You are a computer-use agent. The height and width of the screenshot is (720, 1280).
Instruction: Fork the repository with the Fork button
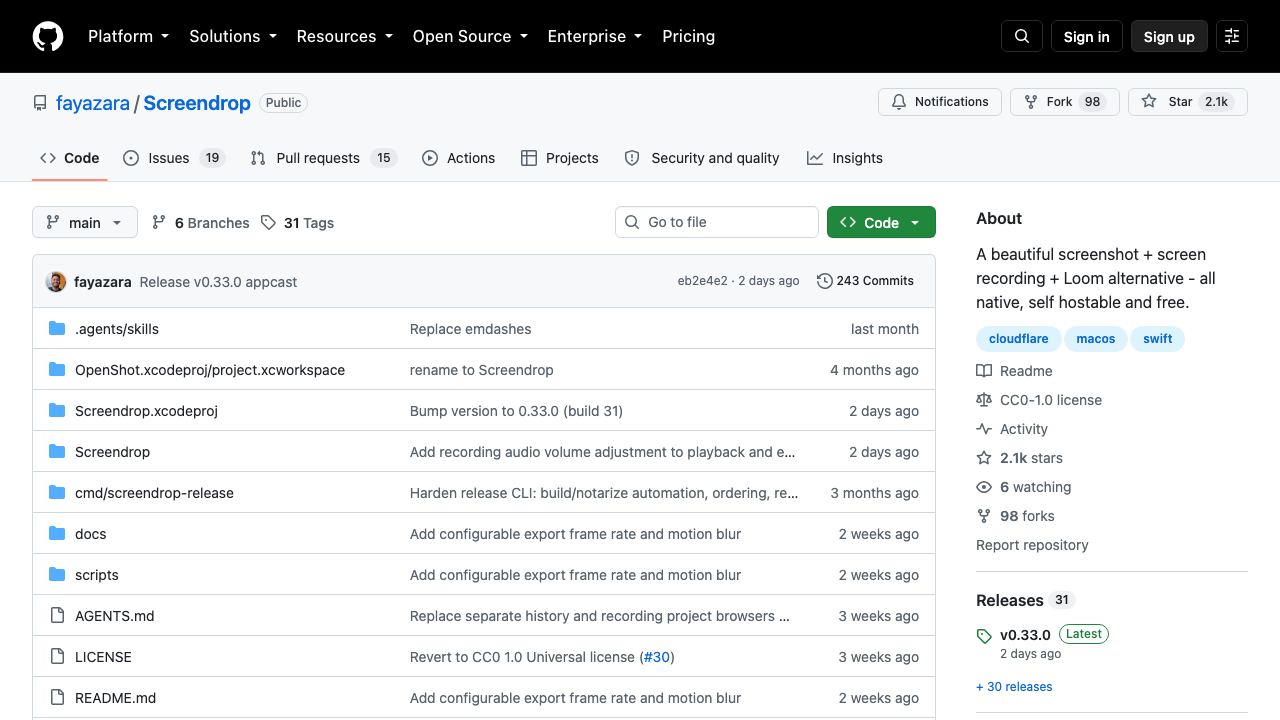coord(1065,102)
